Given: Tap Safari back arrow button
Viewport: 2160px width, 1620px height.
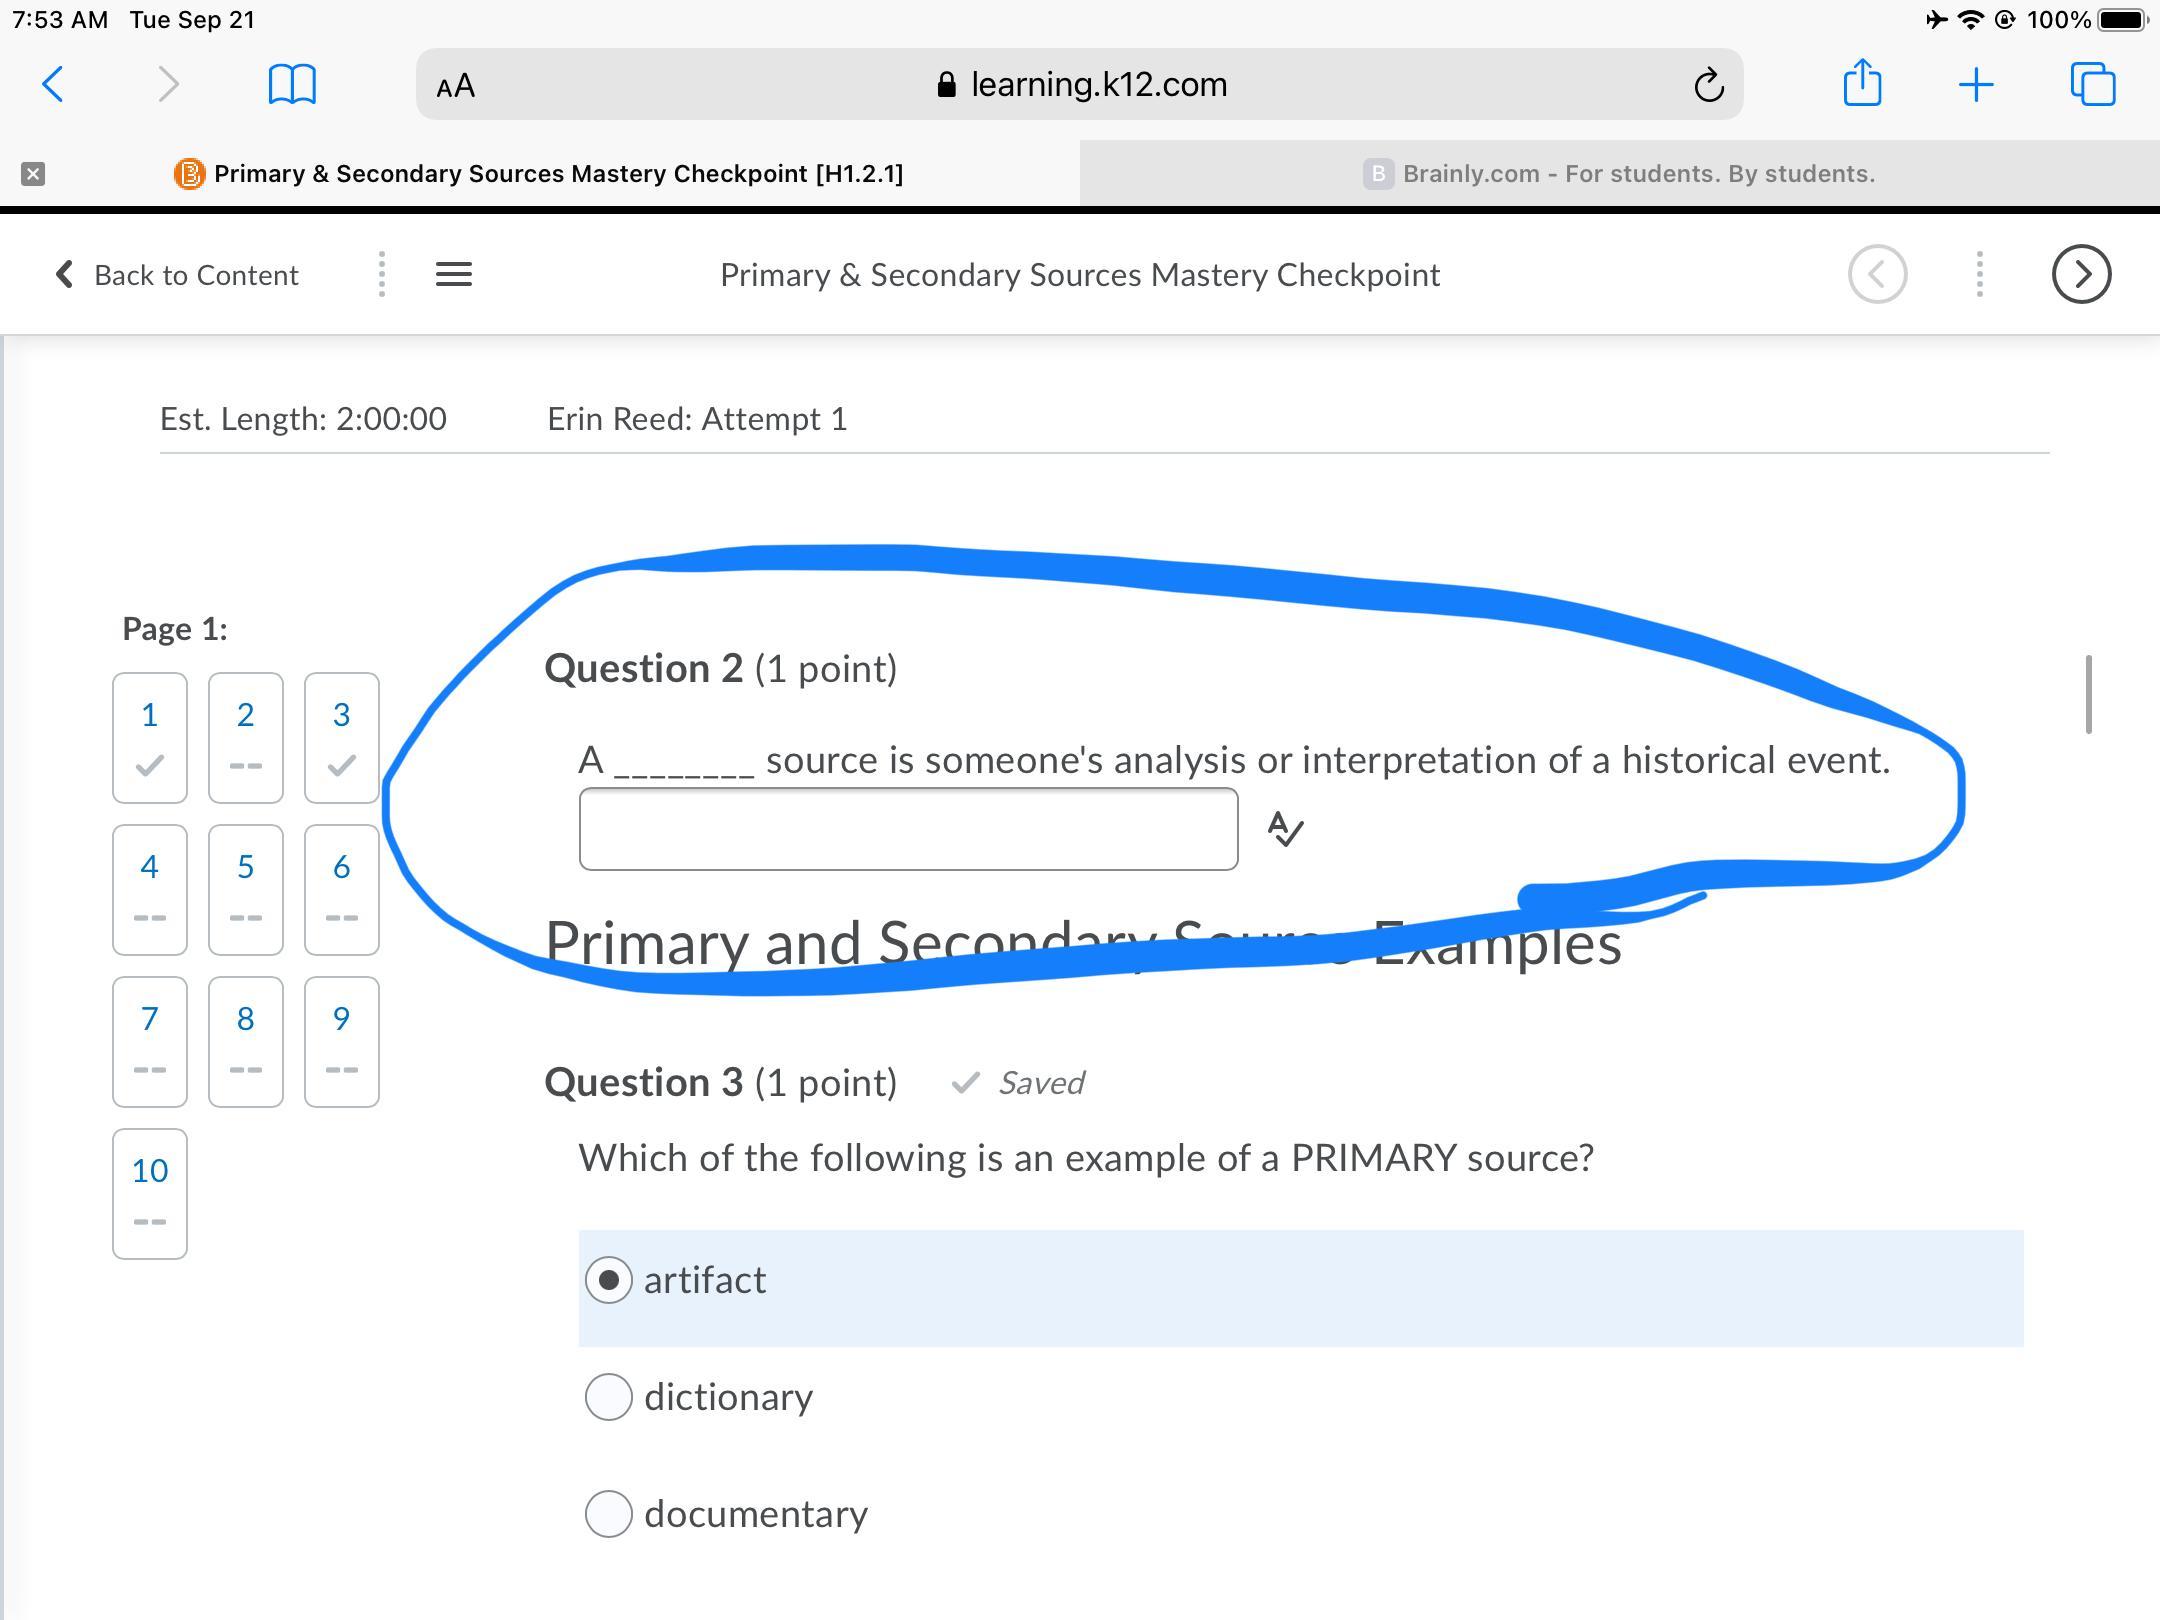Looking at the screenshot, I should 54,84.
